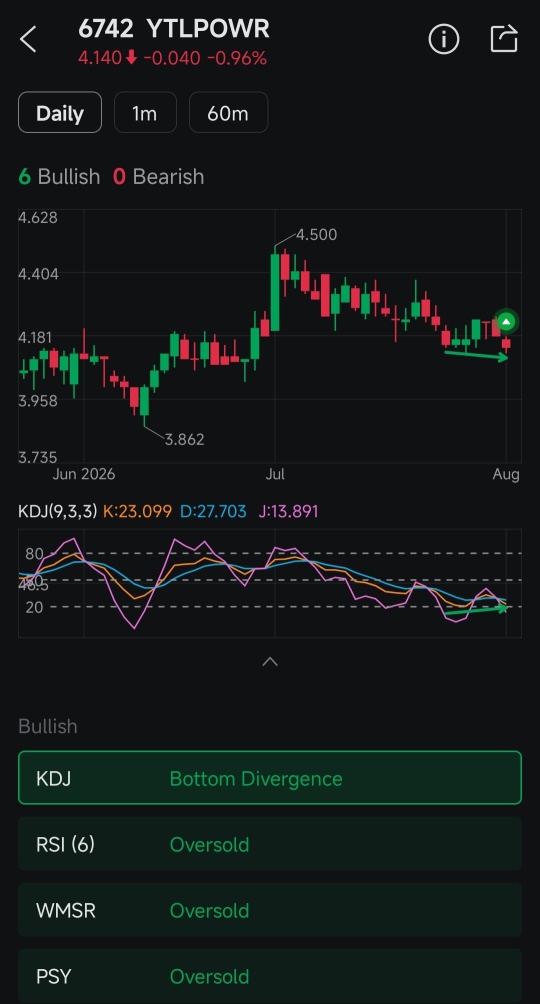Tap the 0 Bearish count label
Screen dimensions: 540x1004
pyautogui.click(x=158, y=176)
